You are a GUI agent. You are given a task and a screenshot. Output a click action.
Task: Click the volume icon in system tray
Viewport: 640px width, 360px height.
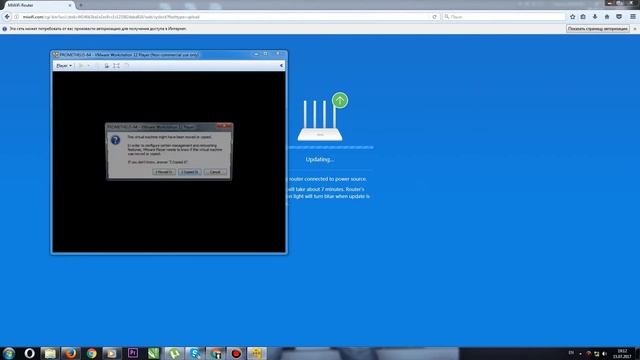tap(604, 353)
